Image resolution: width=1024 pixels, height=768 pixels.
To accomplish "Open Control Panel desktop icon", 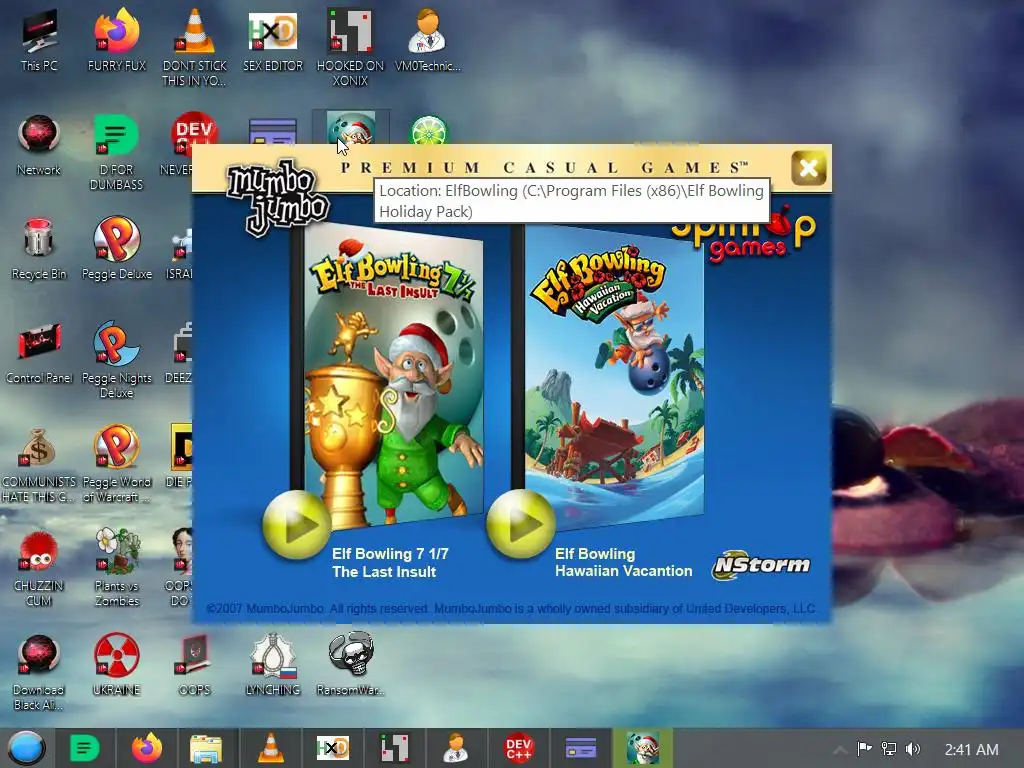I will click(39, 353).
